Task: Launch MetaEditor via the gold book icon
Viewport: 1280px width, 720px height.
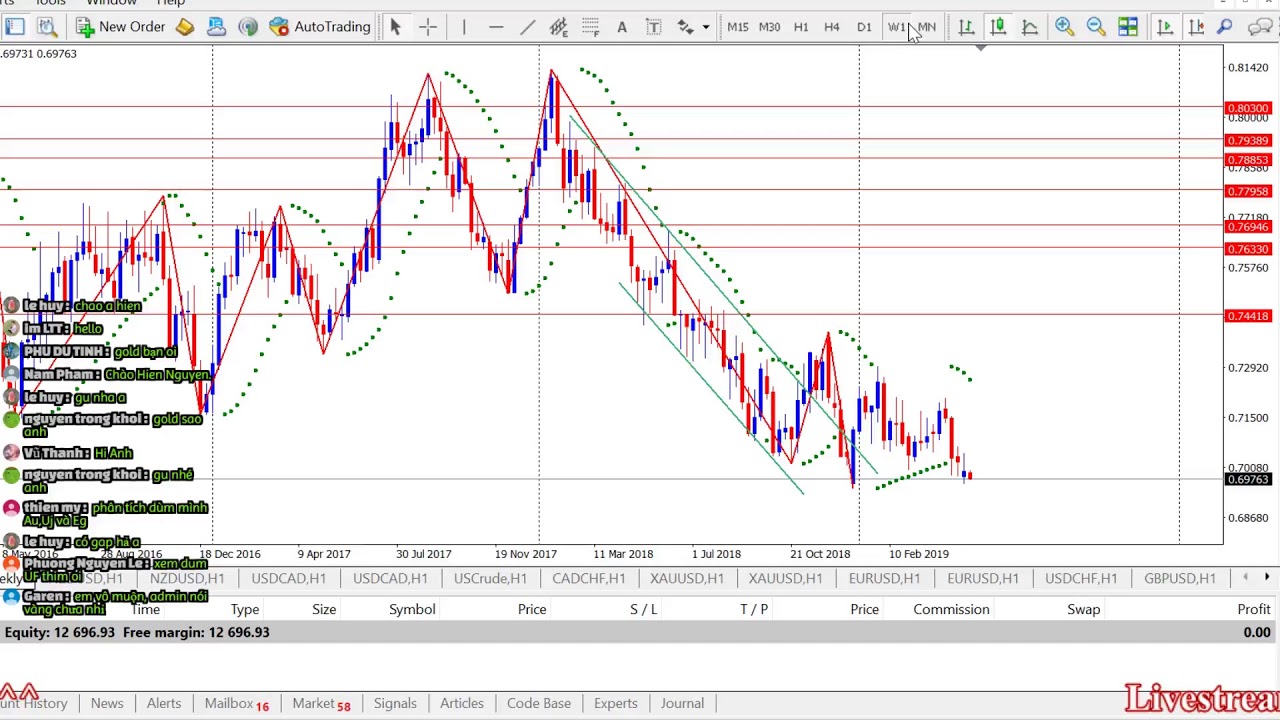Action: [x=185, y=27]
